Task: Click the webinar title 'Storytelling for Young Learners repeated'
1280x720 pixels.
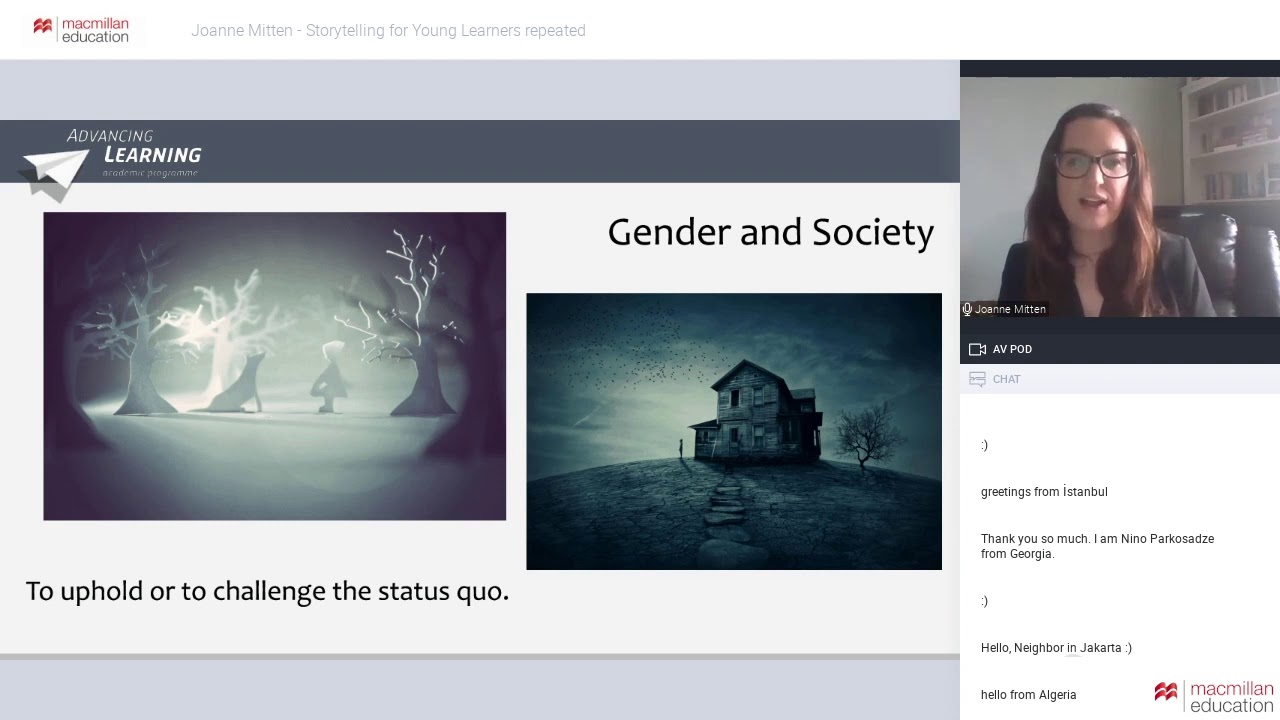Action: (388, 31)
